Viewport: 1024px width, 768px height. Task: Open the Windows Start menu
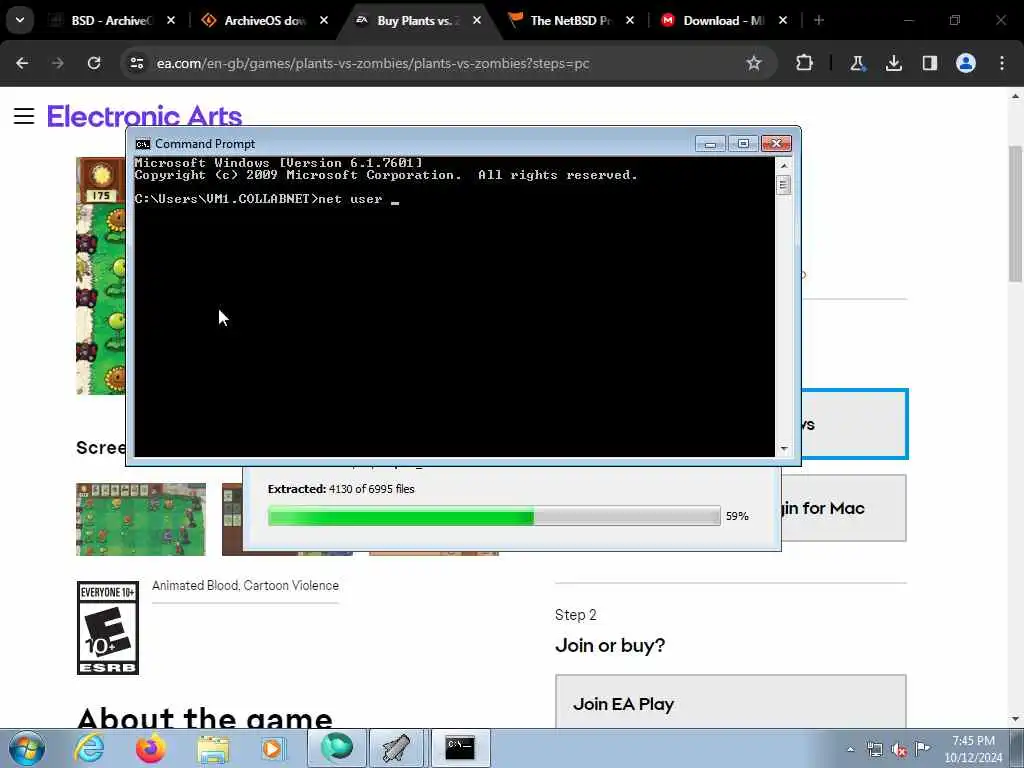coord(27,748)
